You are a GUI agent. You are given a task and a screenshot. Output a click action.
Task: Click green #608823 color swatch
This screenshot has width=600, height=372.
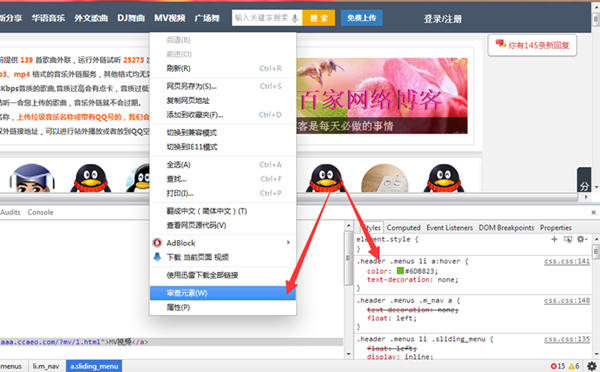tap(400, 271)
